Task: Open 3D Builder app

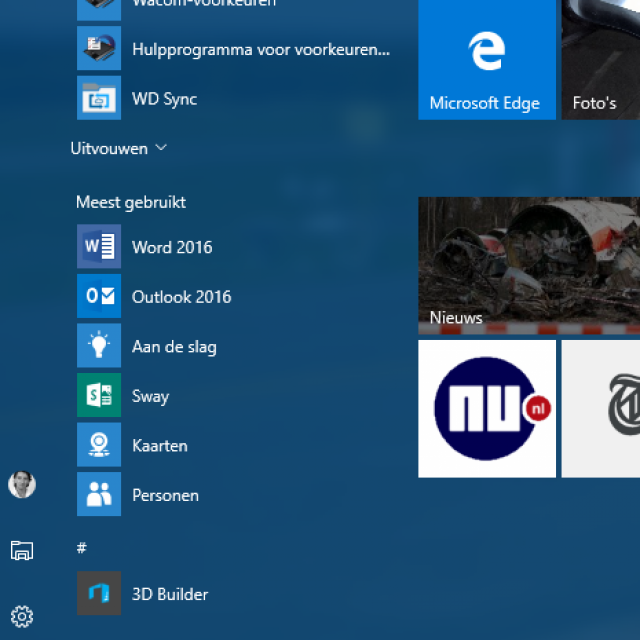Action: click(169, 594)
